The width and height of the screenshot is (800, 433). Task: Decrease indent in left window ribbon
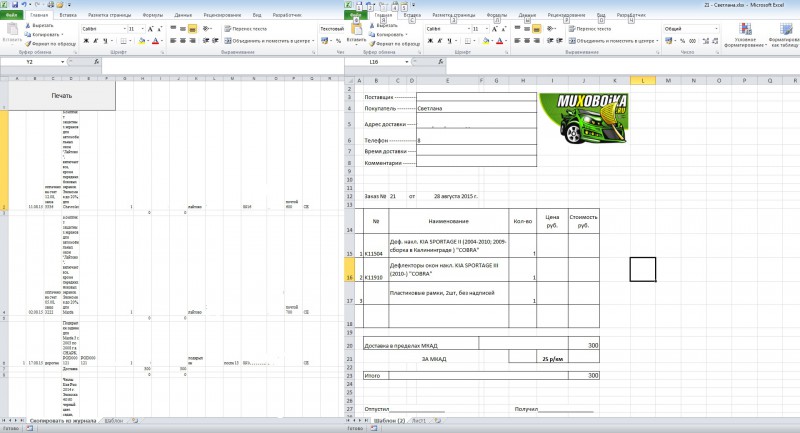click(206, 41)
